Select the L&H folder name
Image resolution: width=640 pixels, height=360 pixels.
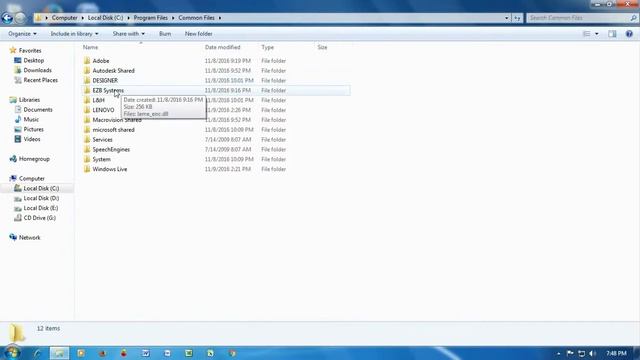tap(98, 100)
